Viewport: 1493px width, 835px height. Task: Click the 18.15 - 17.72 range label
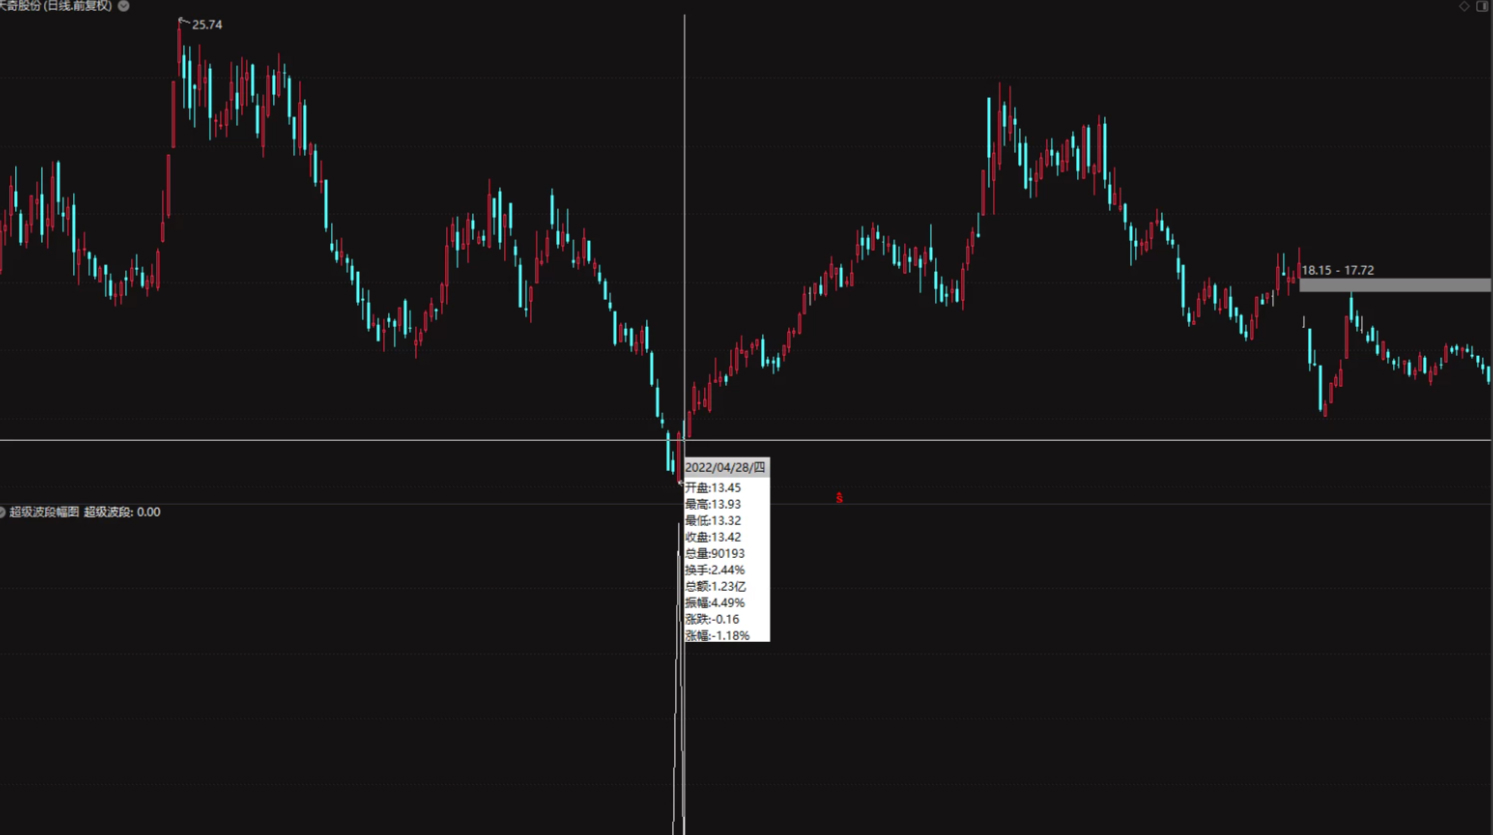pos(1337,270)
